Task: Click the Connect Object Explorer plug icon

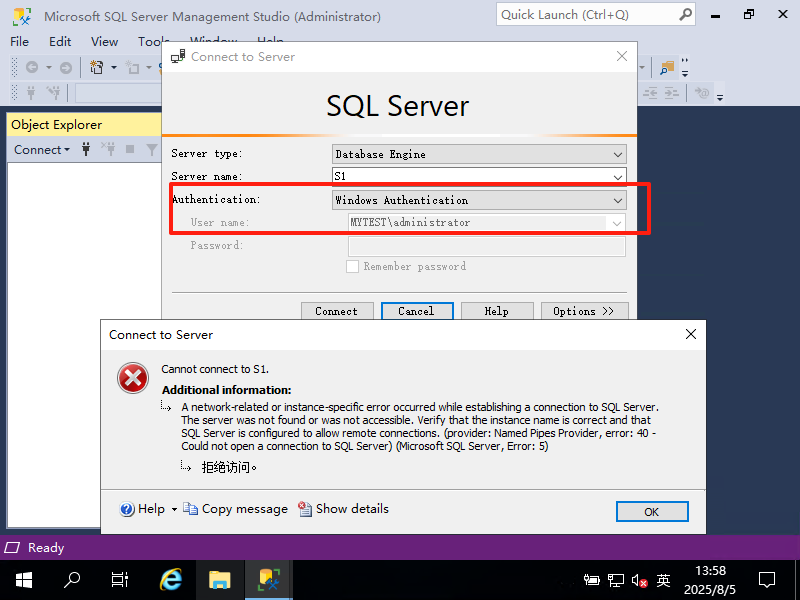Action: coord(86,149)
